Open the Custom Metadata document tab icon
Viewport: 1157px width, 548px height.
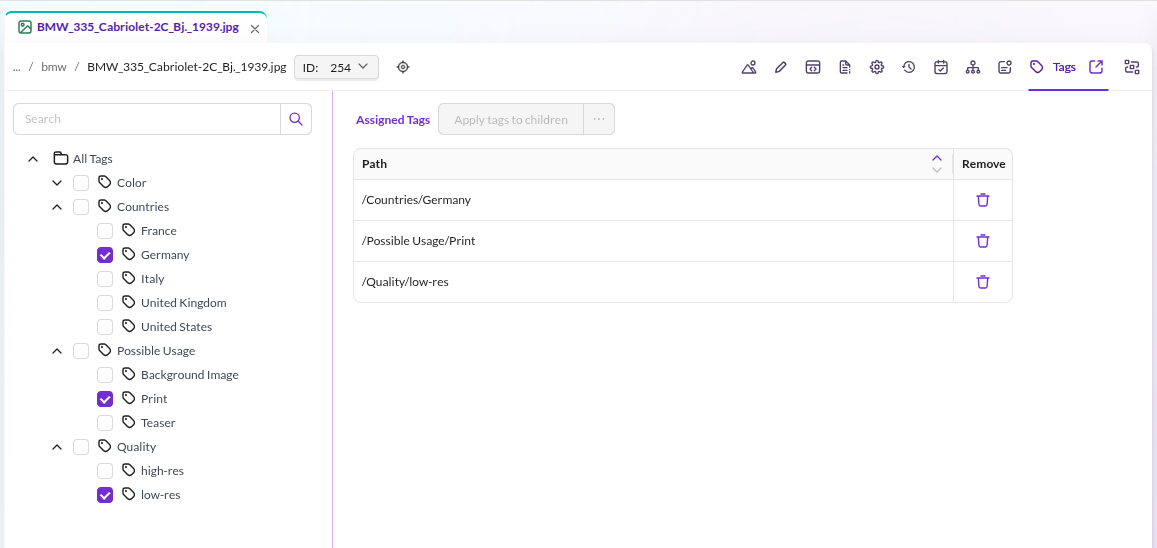[845, 67]
